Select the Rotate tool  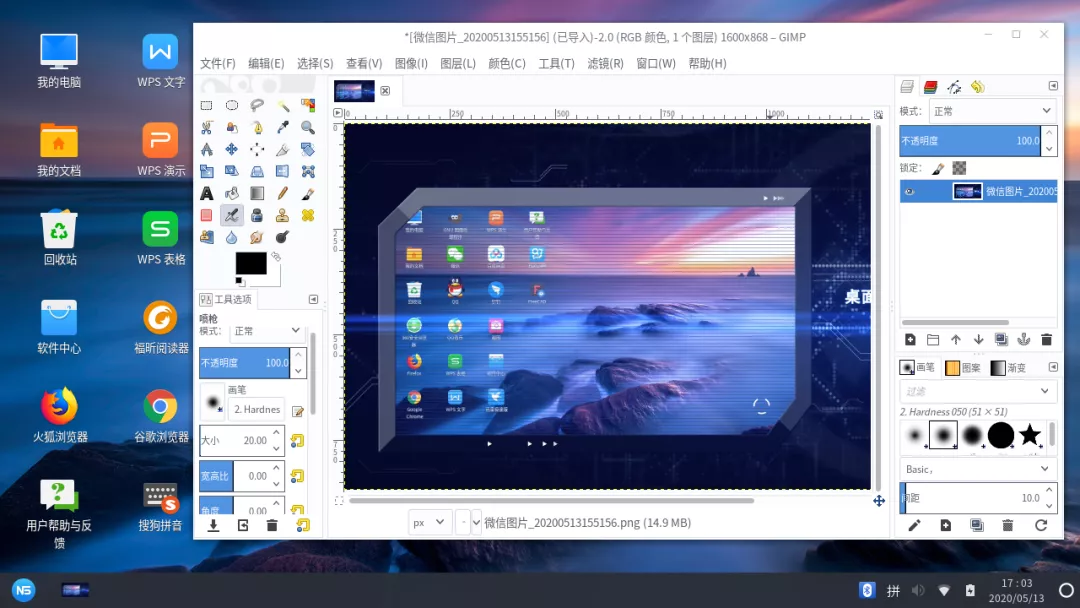tap(308, 149)
